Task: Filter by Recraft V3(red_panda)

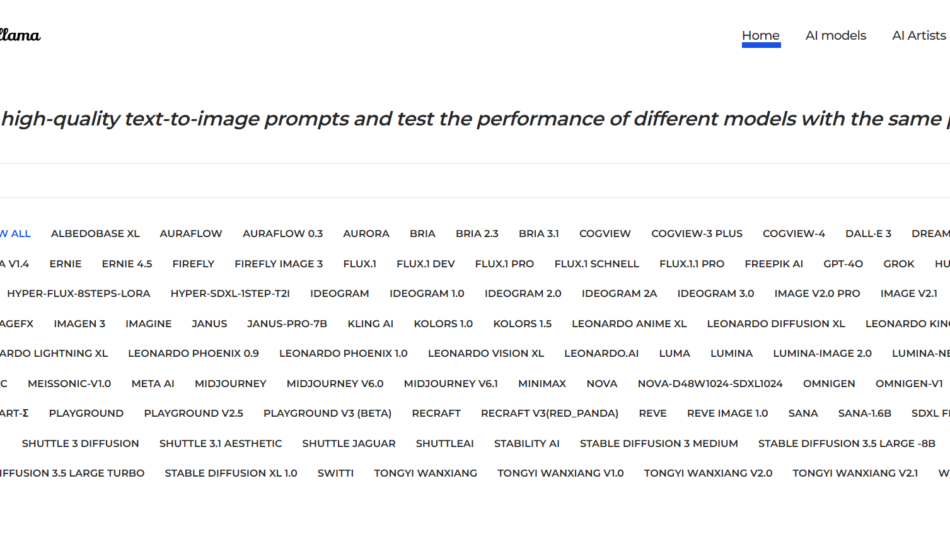Action: point(549,414)
